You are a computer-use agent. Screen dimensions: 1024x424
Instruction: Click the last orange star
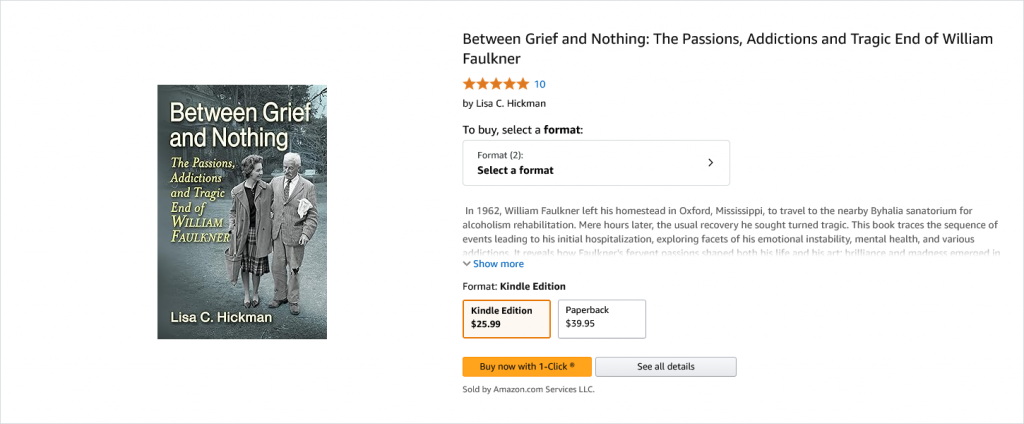523,84
